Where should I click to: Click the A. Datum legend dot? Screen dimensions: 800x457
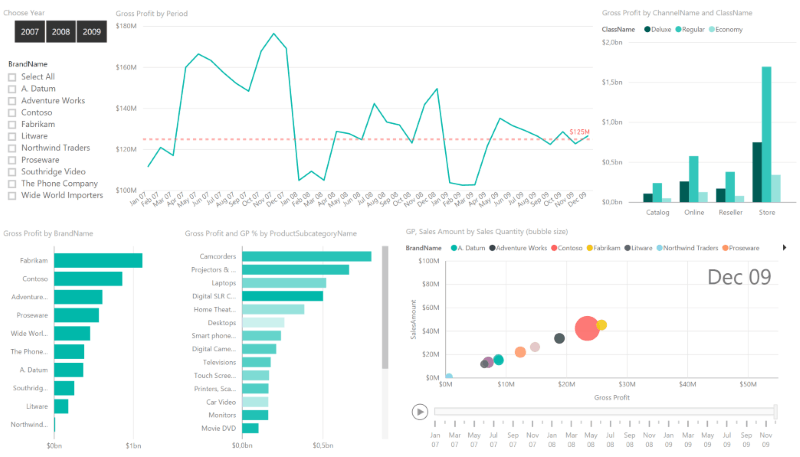[x=454, y=247]
